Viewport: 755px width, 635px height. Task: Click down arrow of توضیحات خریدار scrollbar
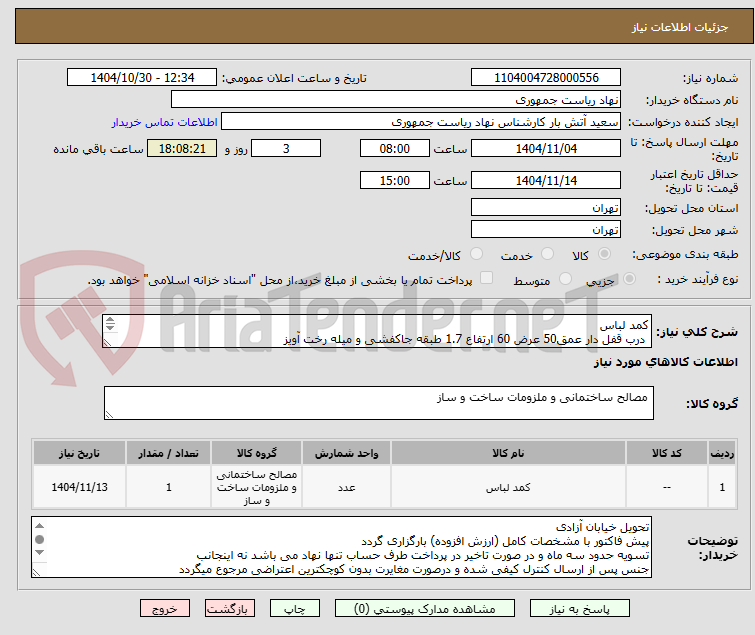point(39,552)
